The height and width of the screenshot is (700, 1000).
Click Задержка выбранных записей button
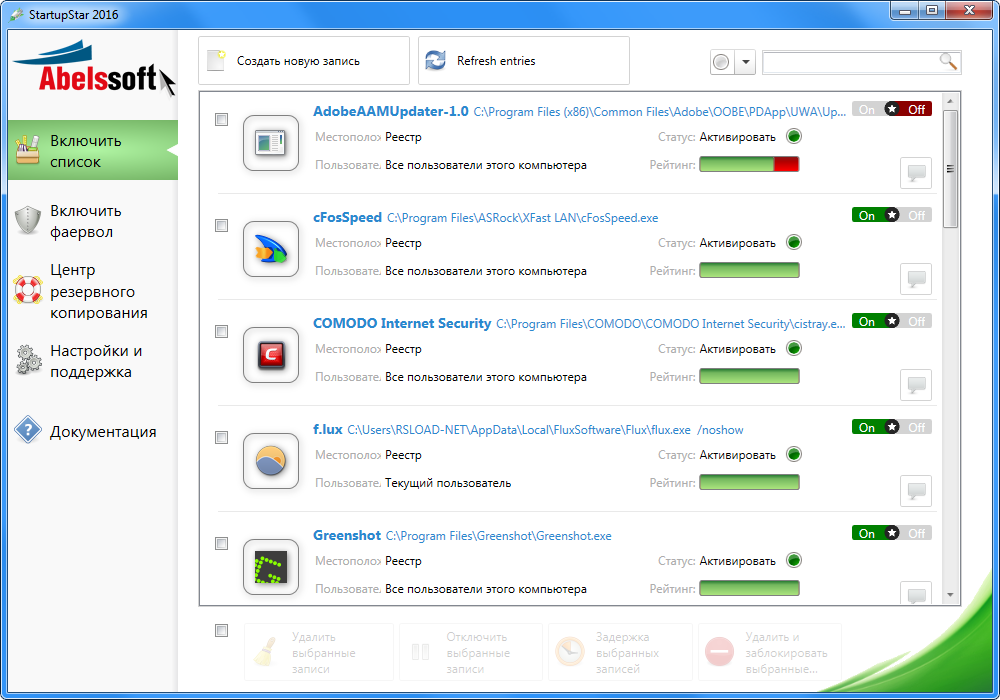coord(621,653)
